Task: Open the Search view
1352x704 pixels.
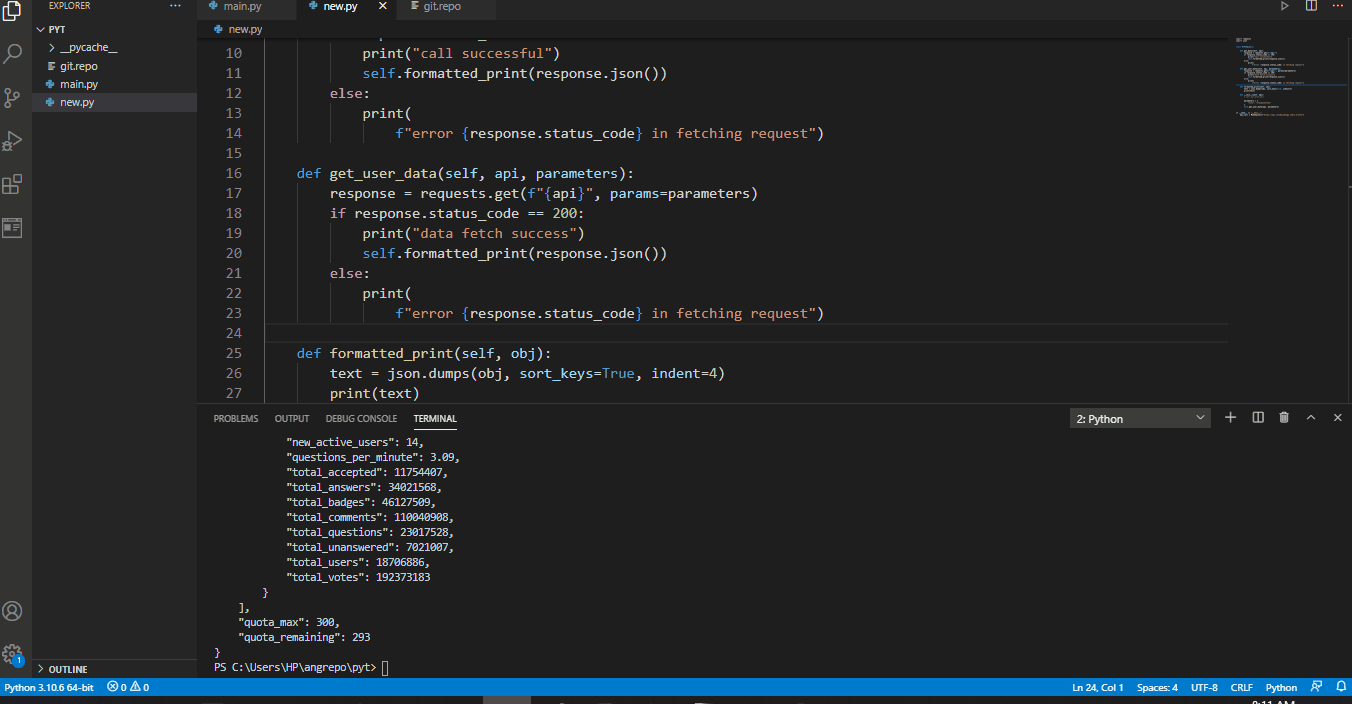Action: [x=13, y=54]
